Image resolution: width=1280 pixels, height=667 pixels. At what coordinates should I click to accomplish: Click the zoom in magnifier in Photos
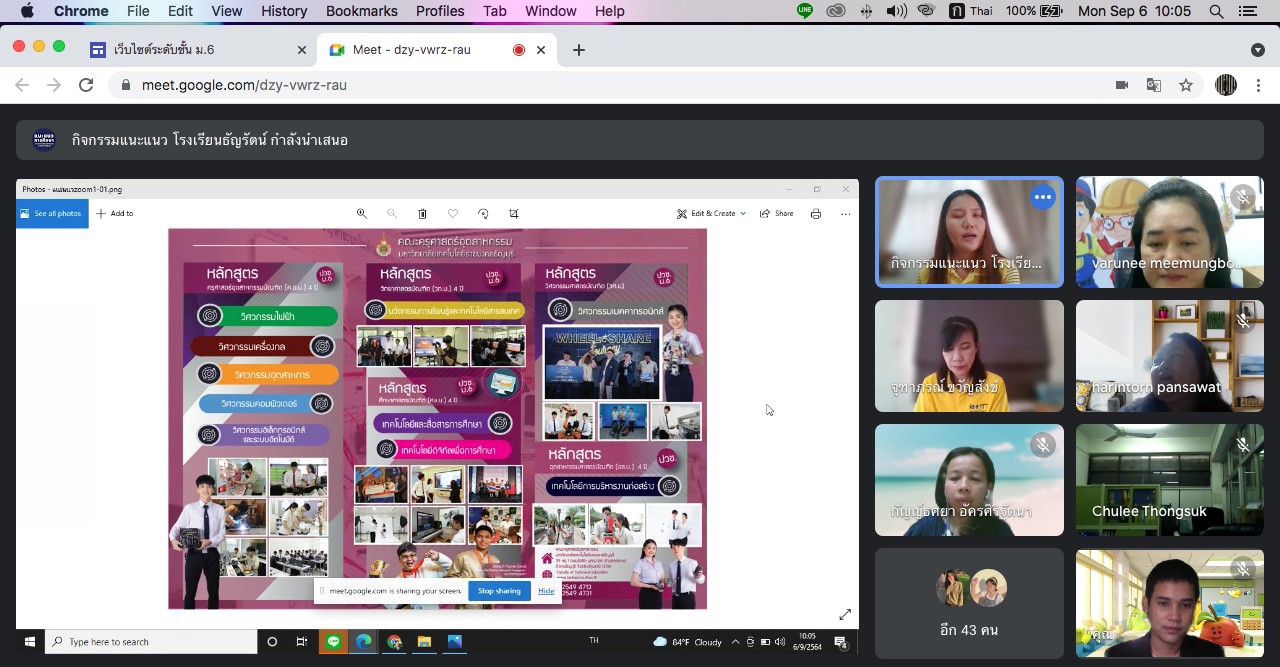click(362, 213)
